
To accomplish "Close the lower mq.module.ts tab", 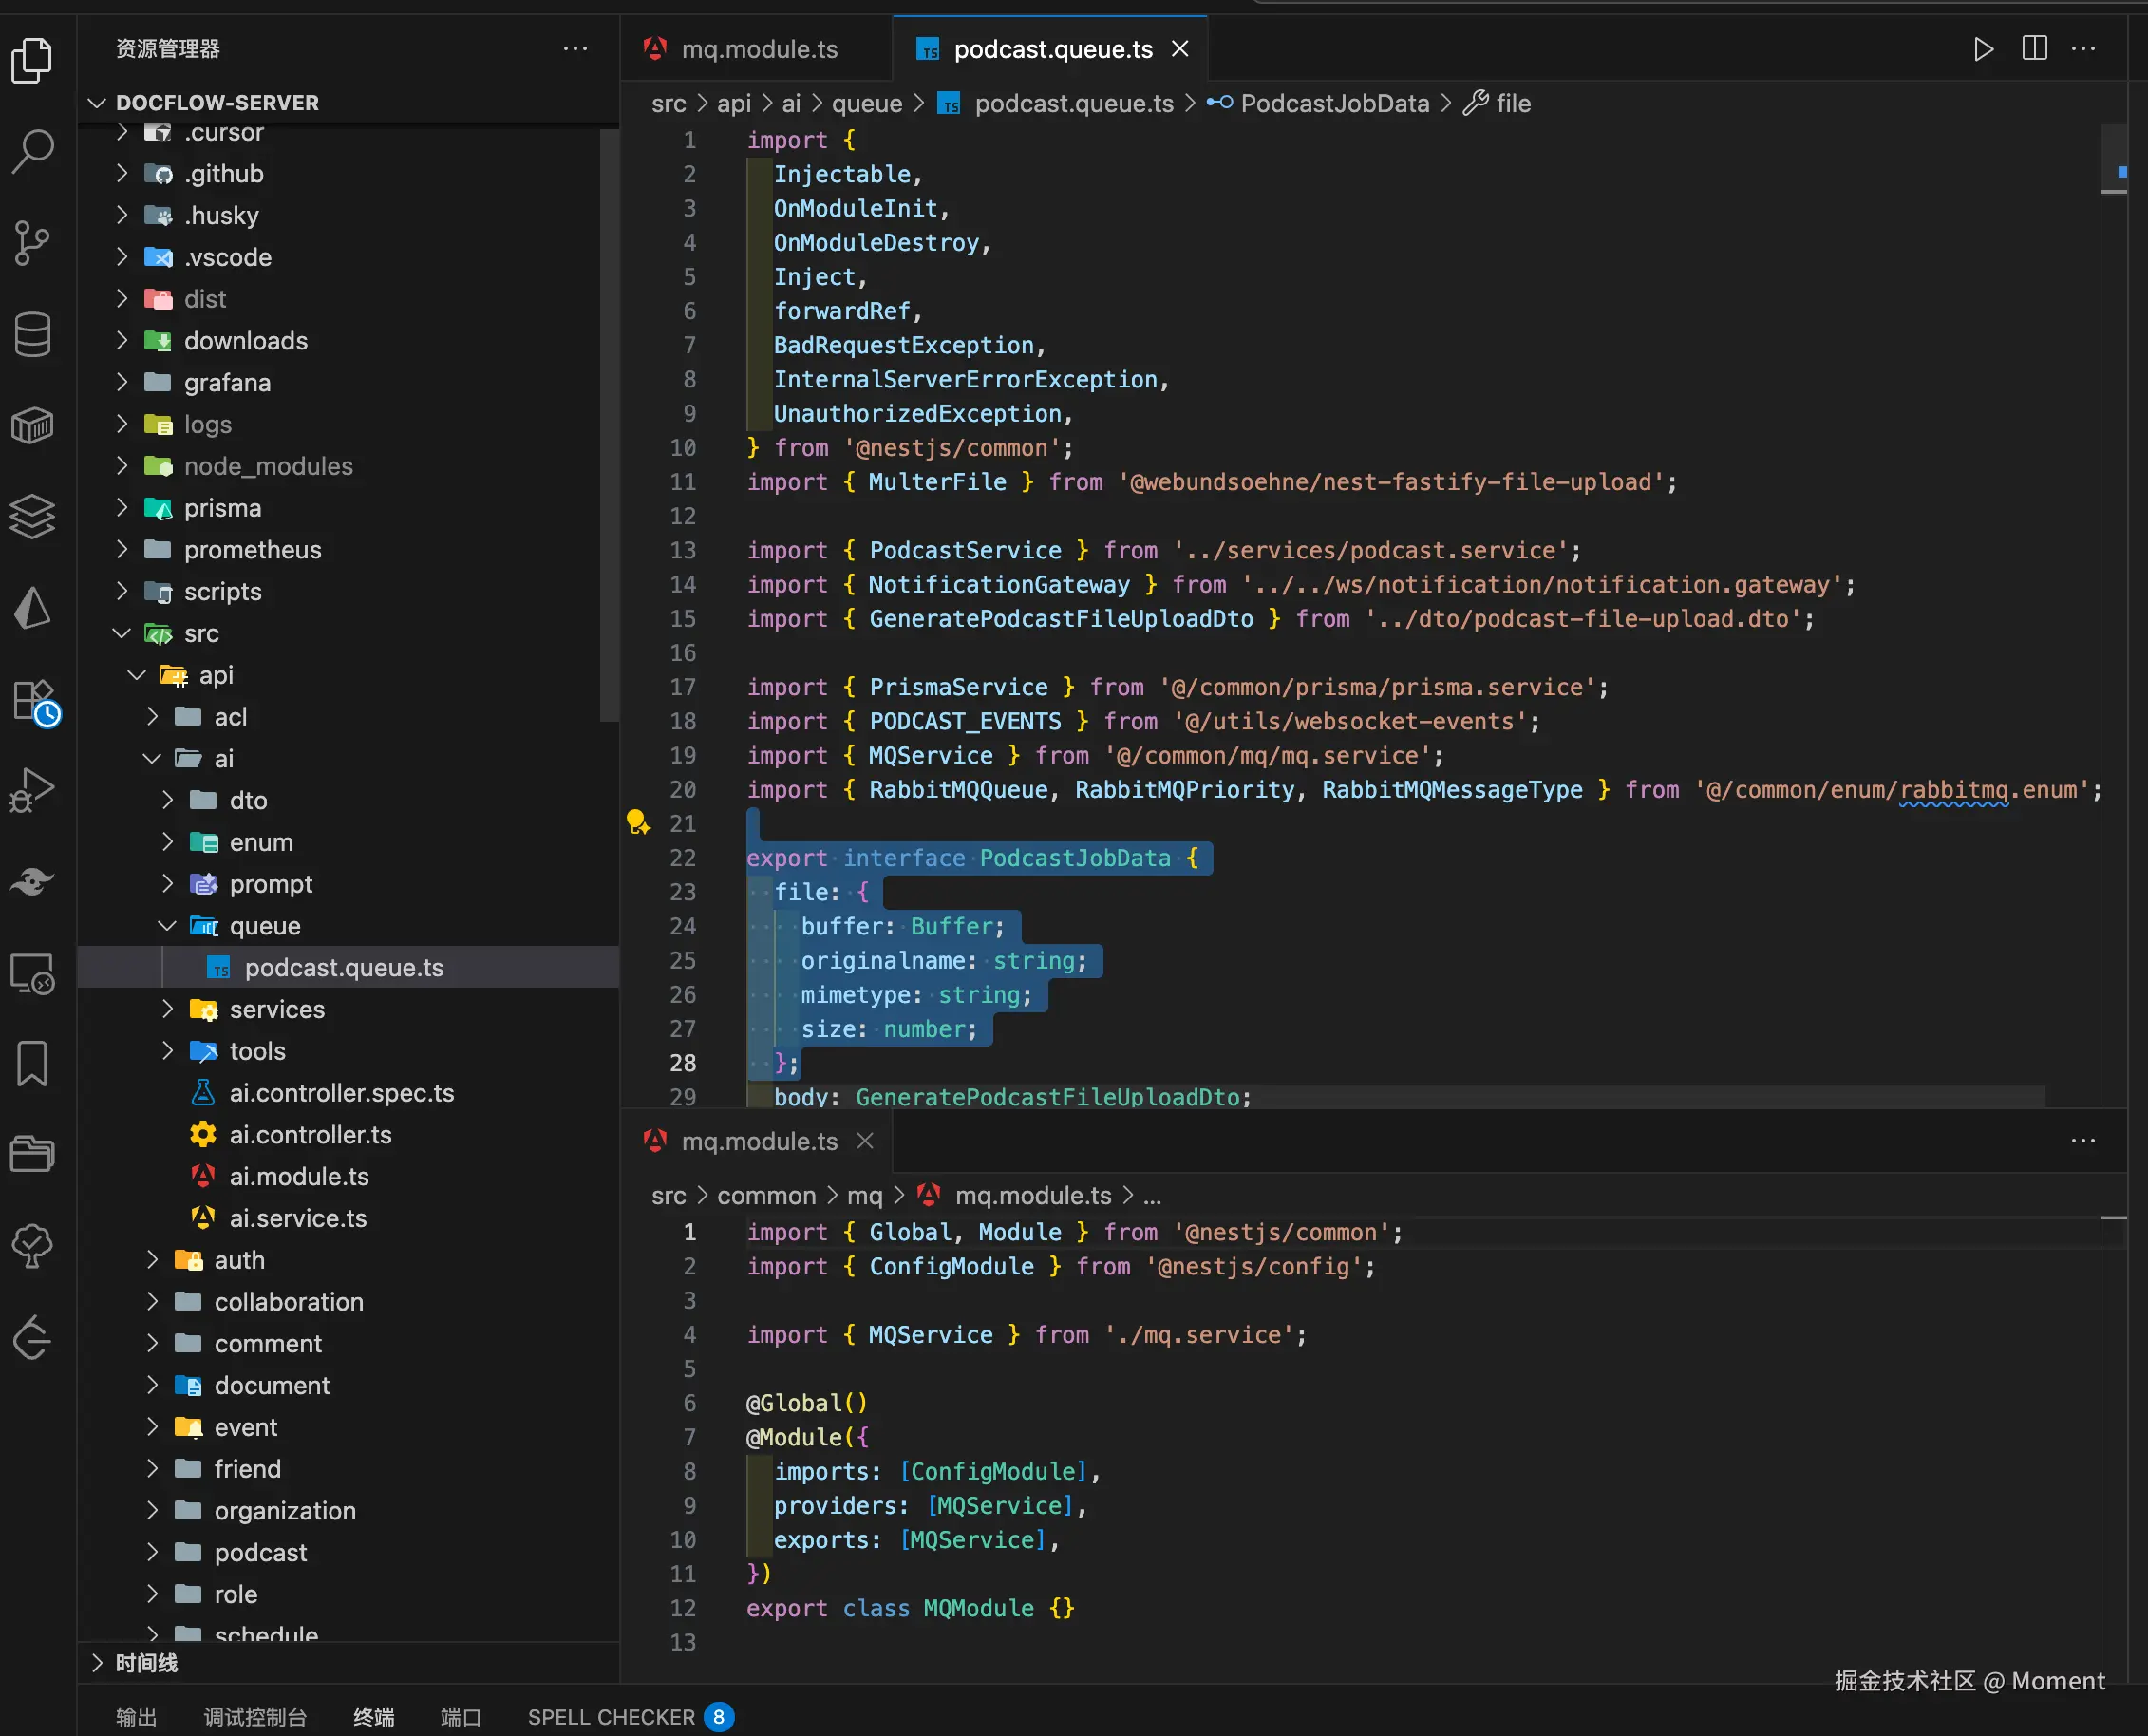I will pos(865,1141).
